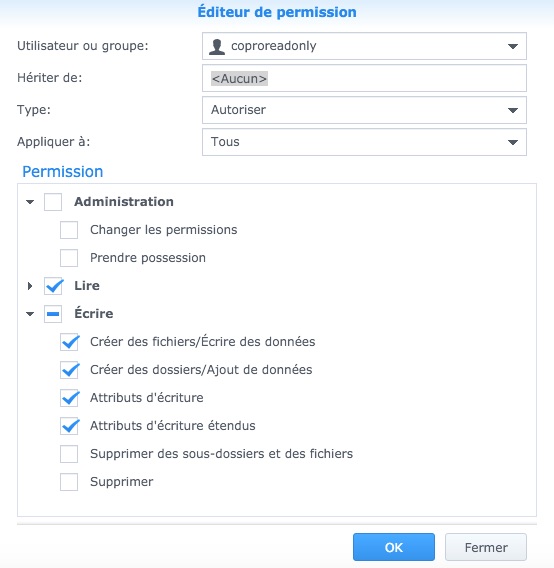This screenshot has height=568, width=554.
Task: Toggle the partially checked Écrire checkbox
Action: tap(53, 314)
